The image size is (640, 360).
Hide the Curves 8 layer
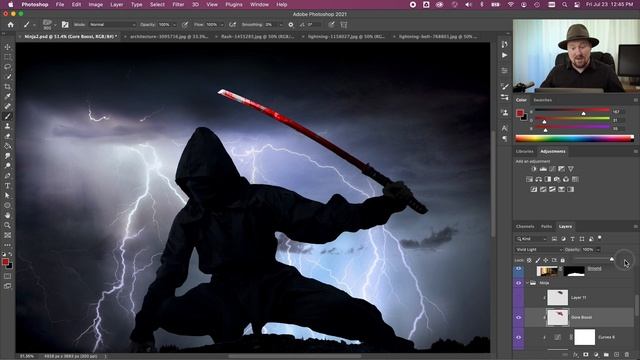click(x=518, y=338)
